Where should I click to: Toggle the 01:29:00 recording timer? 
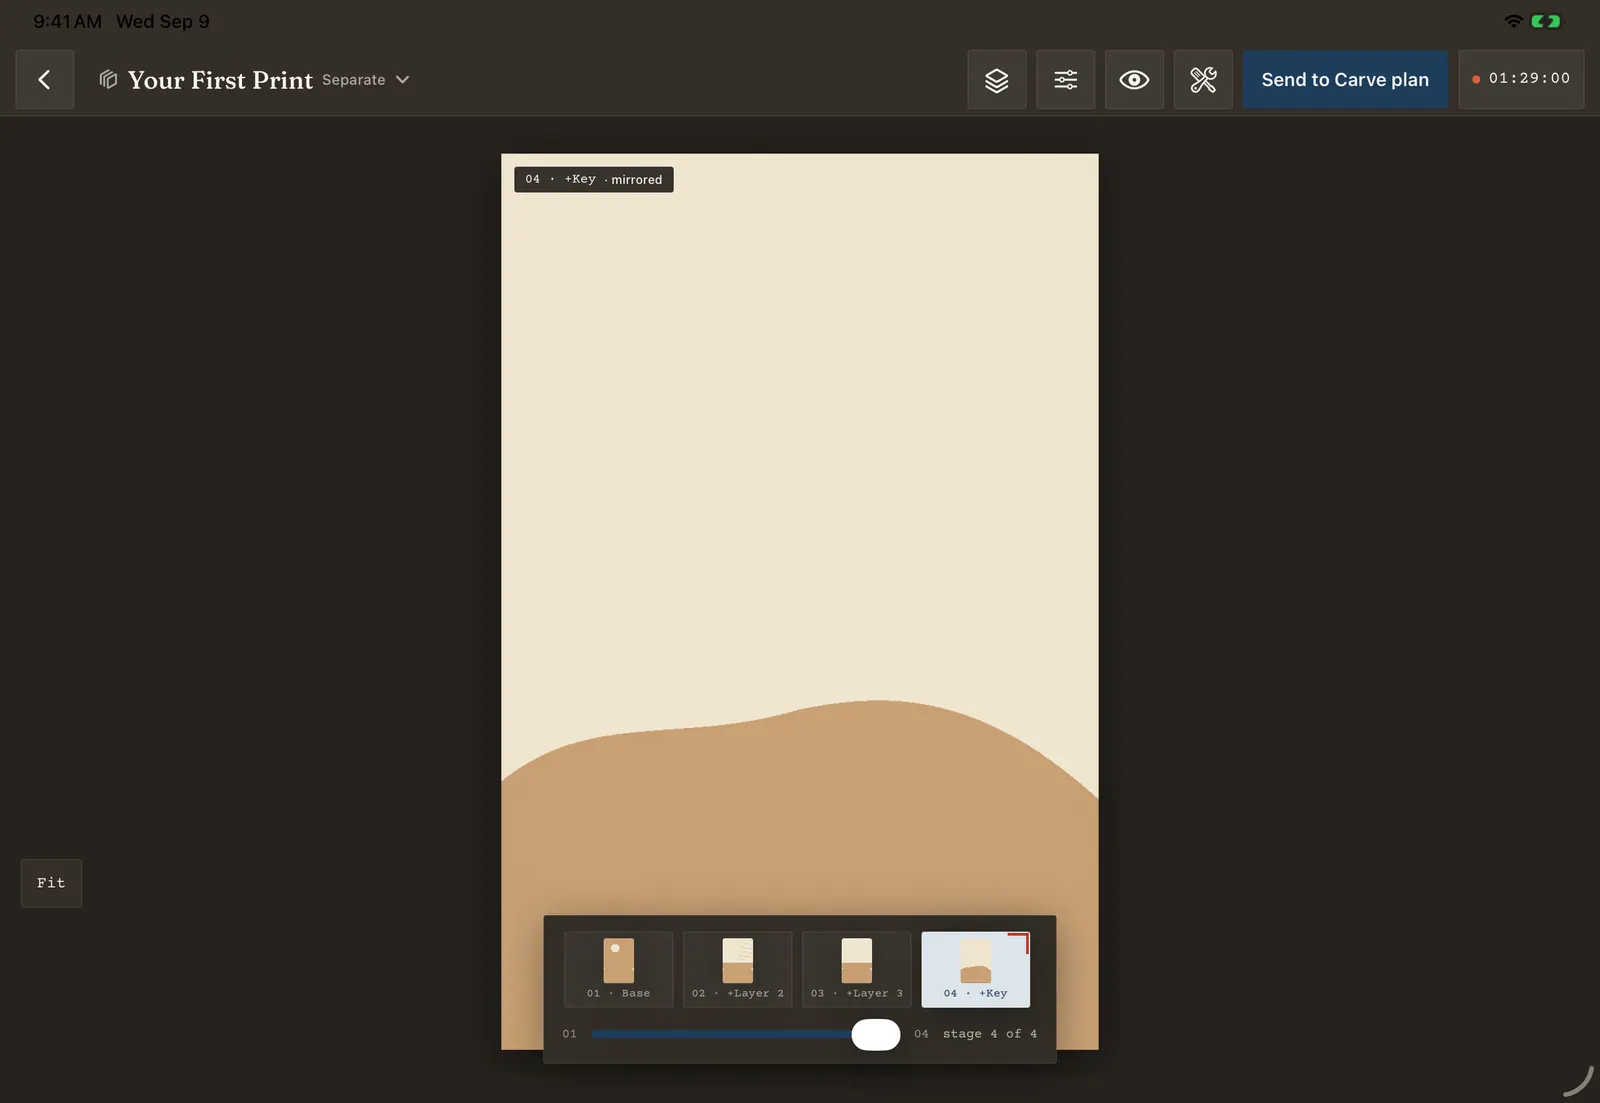(x=1521, y=79)
